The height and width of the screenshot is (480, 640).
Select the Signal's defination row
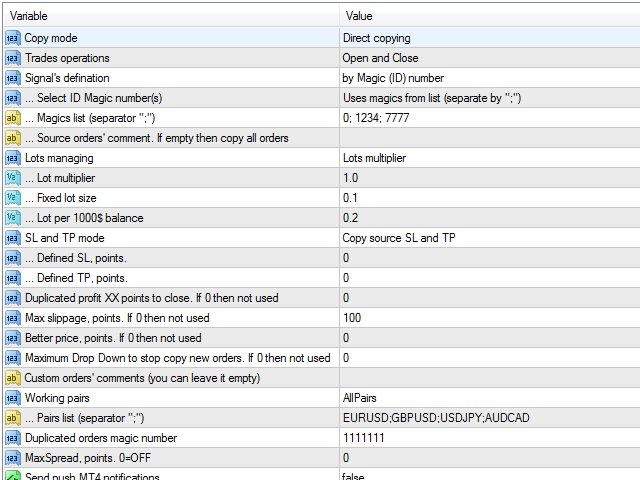(x=322, y=78)
